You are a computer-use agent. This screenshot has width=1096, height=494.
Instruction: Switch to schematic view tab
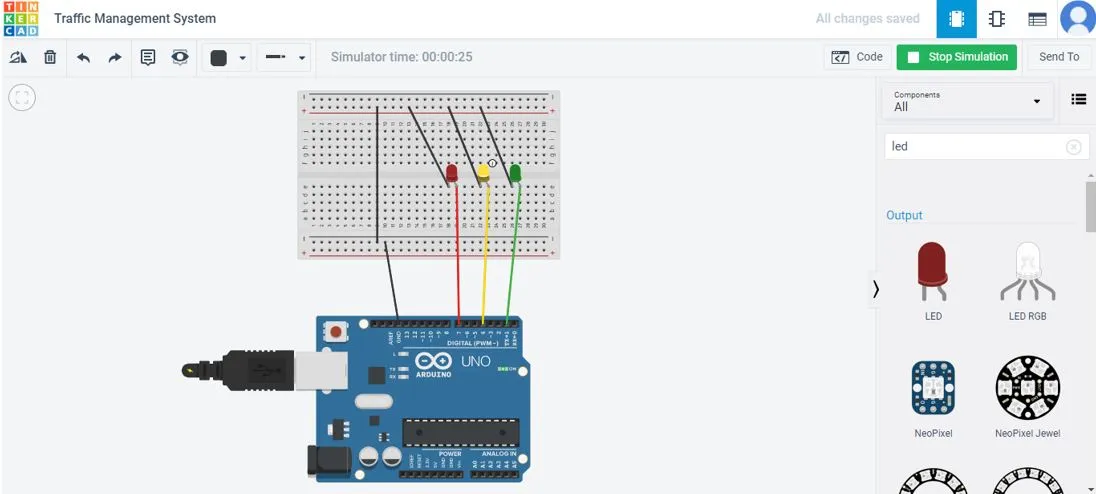(997, 19)
